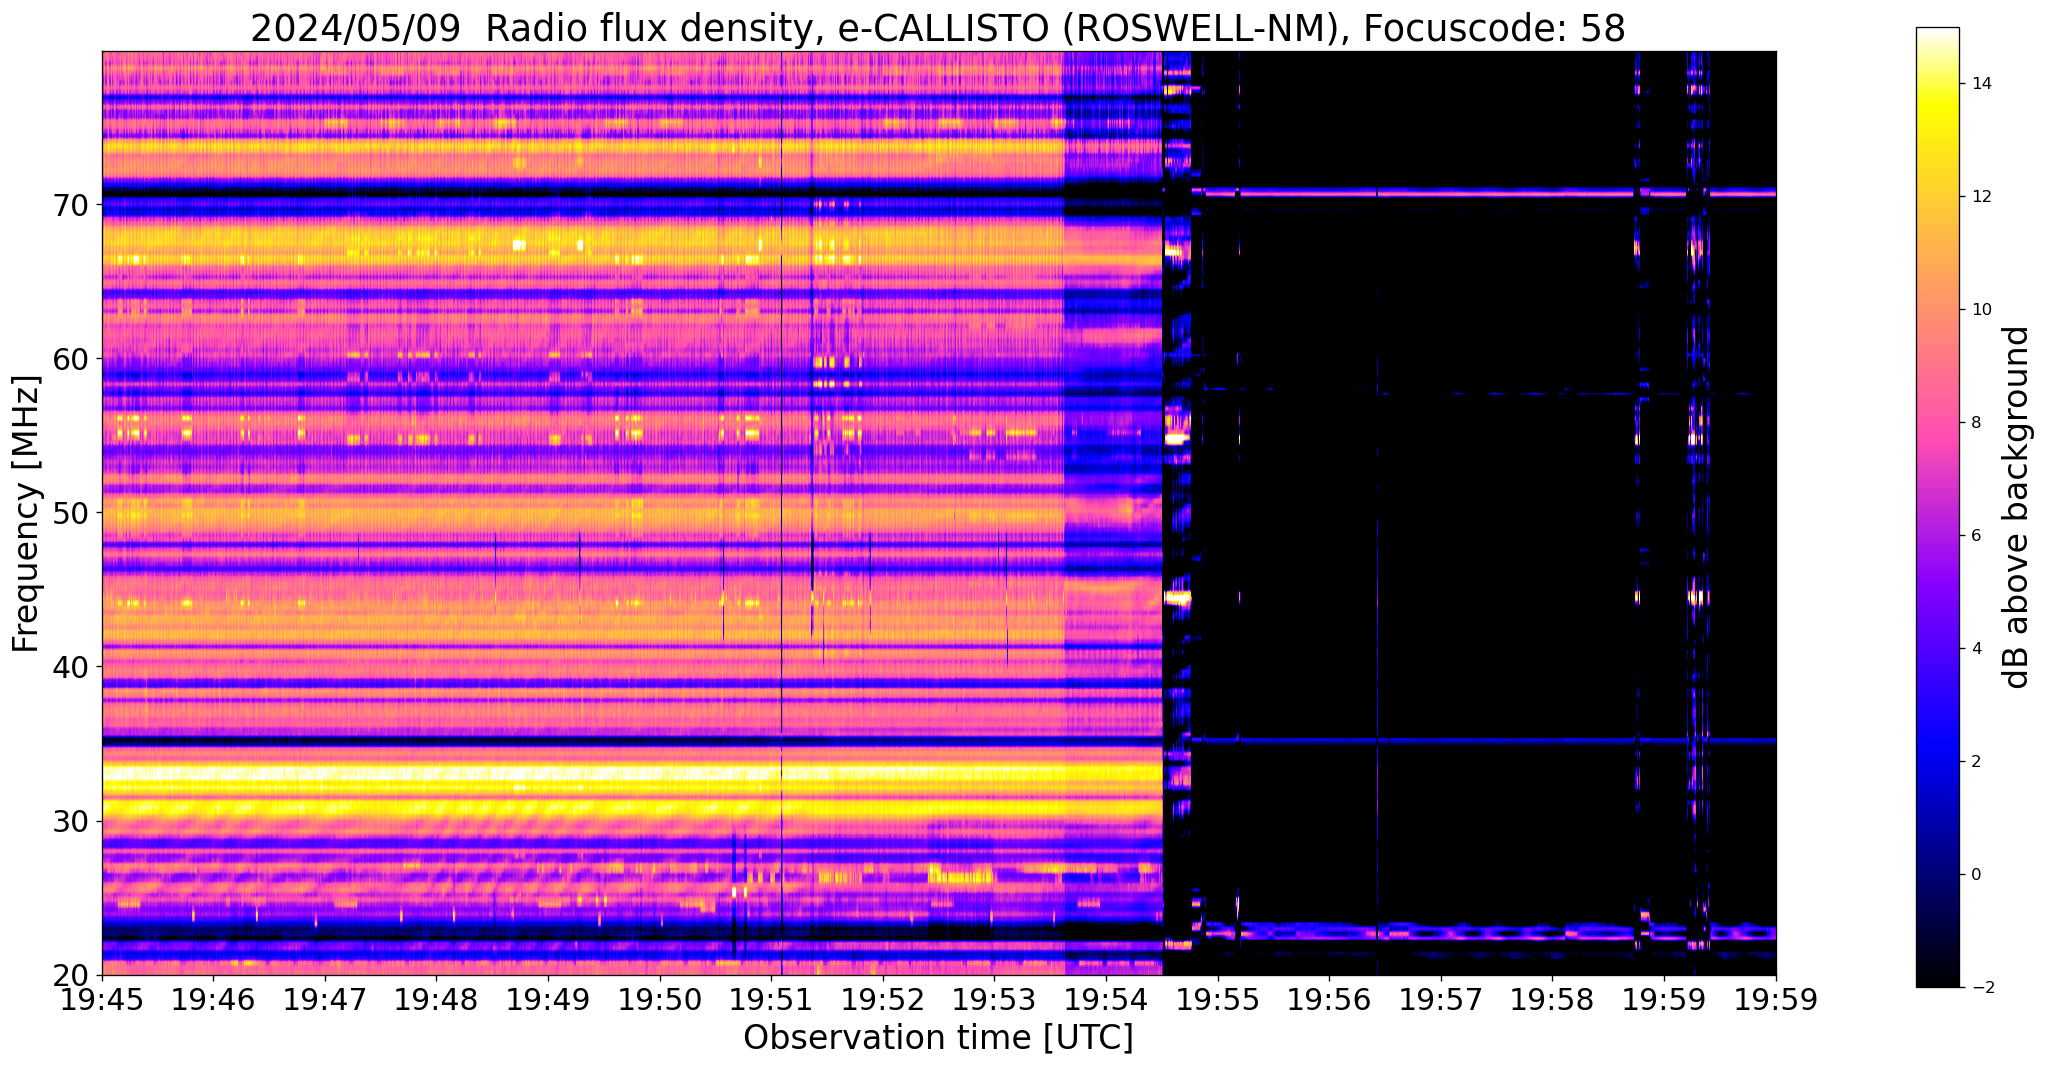Click the colorbar tick label 10
Image resolution: width=2047 pixels, height=1067 pixels.
[1980, 310]
